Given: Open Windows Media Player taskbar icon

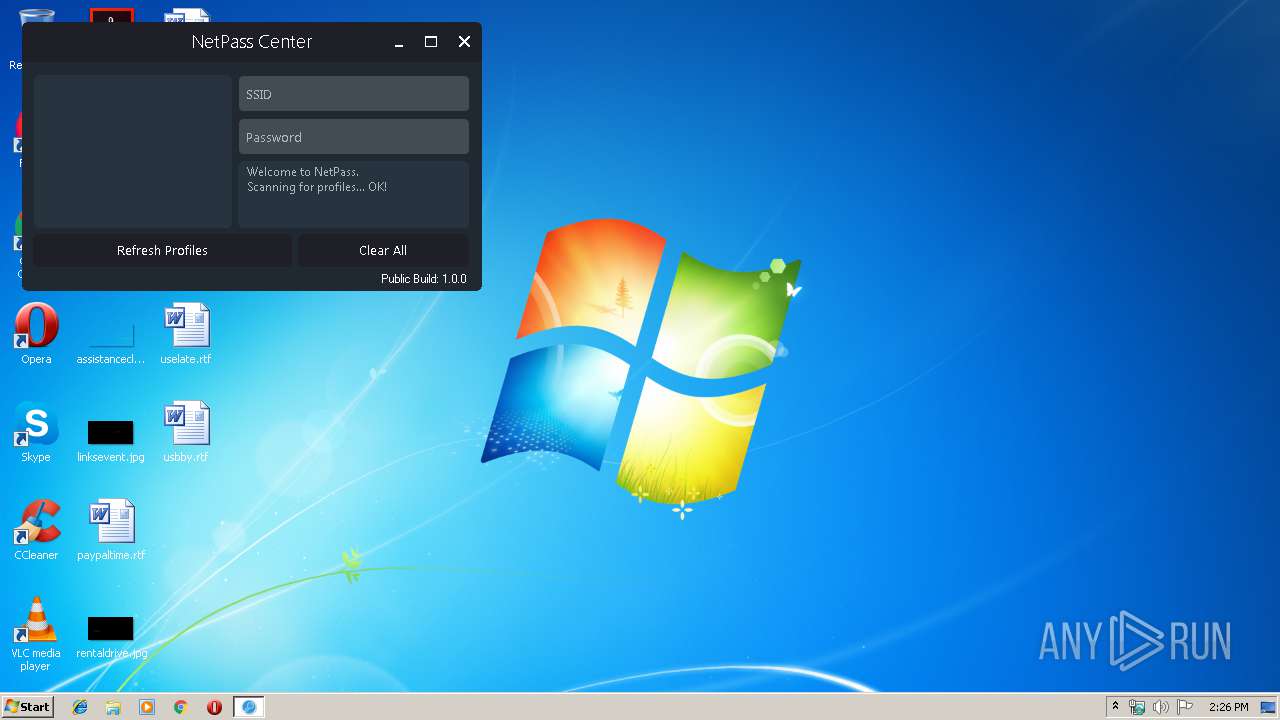Looking at the screenshot, I should (147, 707).
